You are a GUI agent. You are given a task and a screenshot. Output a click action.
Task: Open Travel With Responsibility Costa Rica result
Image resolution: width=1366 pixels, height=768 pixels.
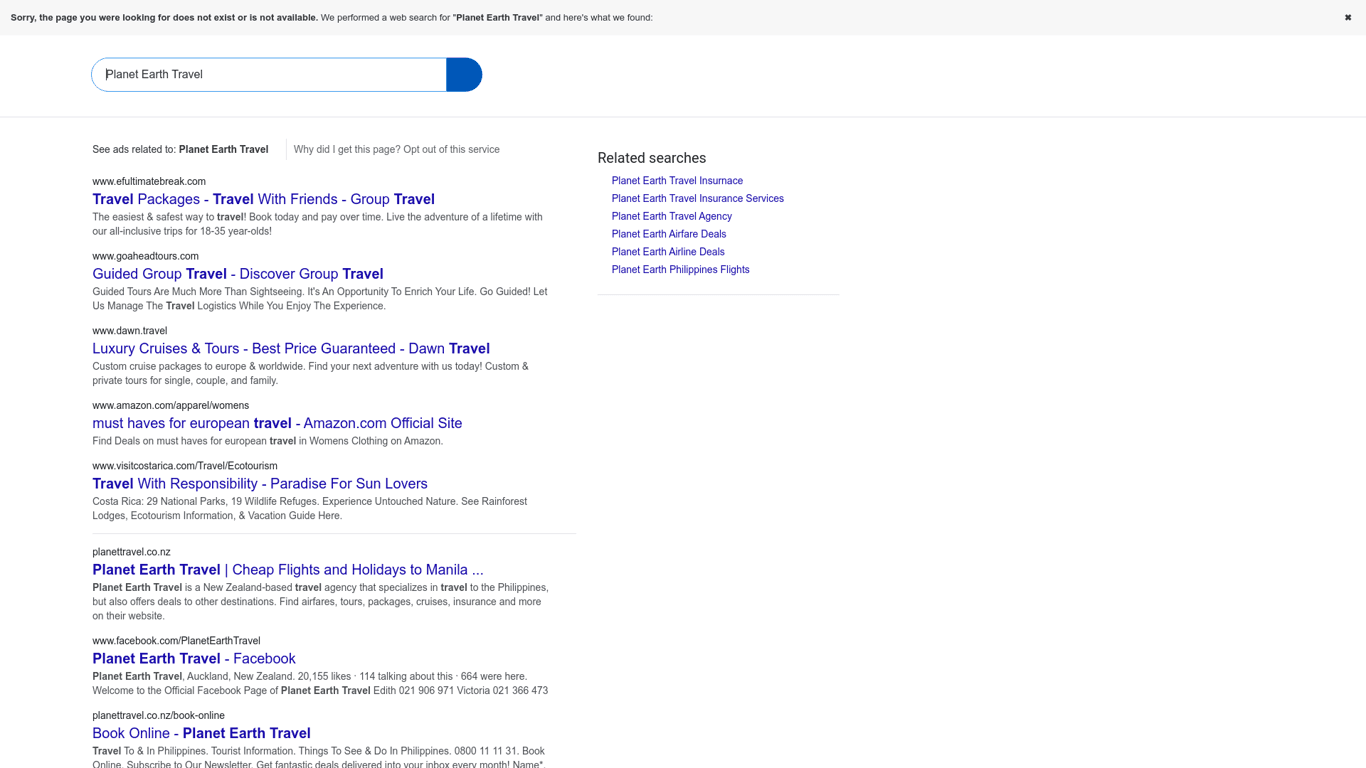pyautogui.click(x=259, y=484)
